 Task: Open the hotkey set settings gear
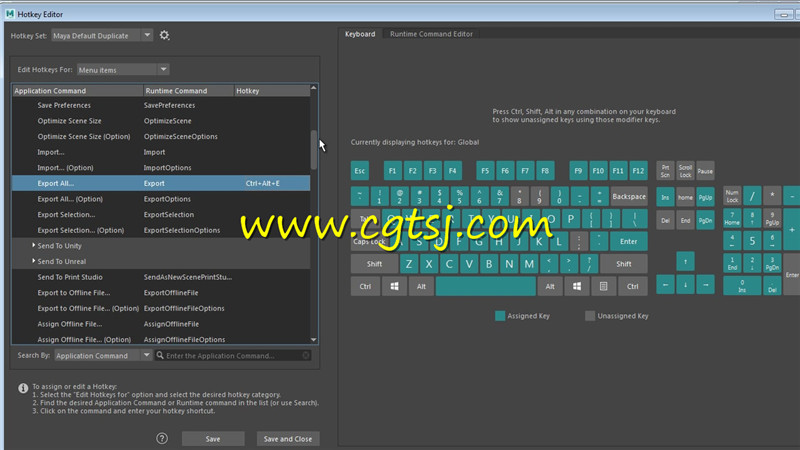coord(164,35)
